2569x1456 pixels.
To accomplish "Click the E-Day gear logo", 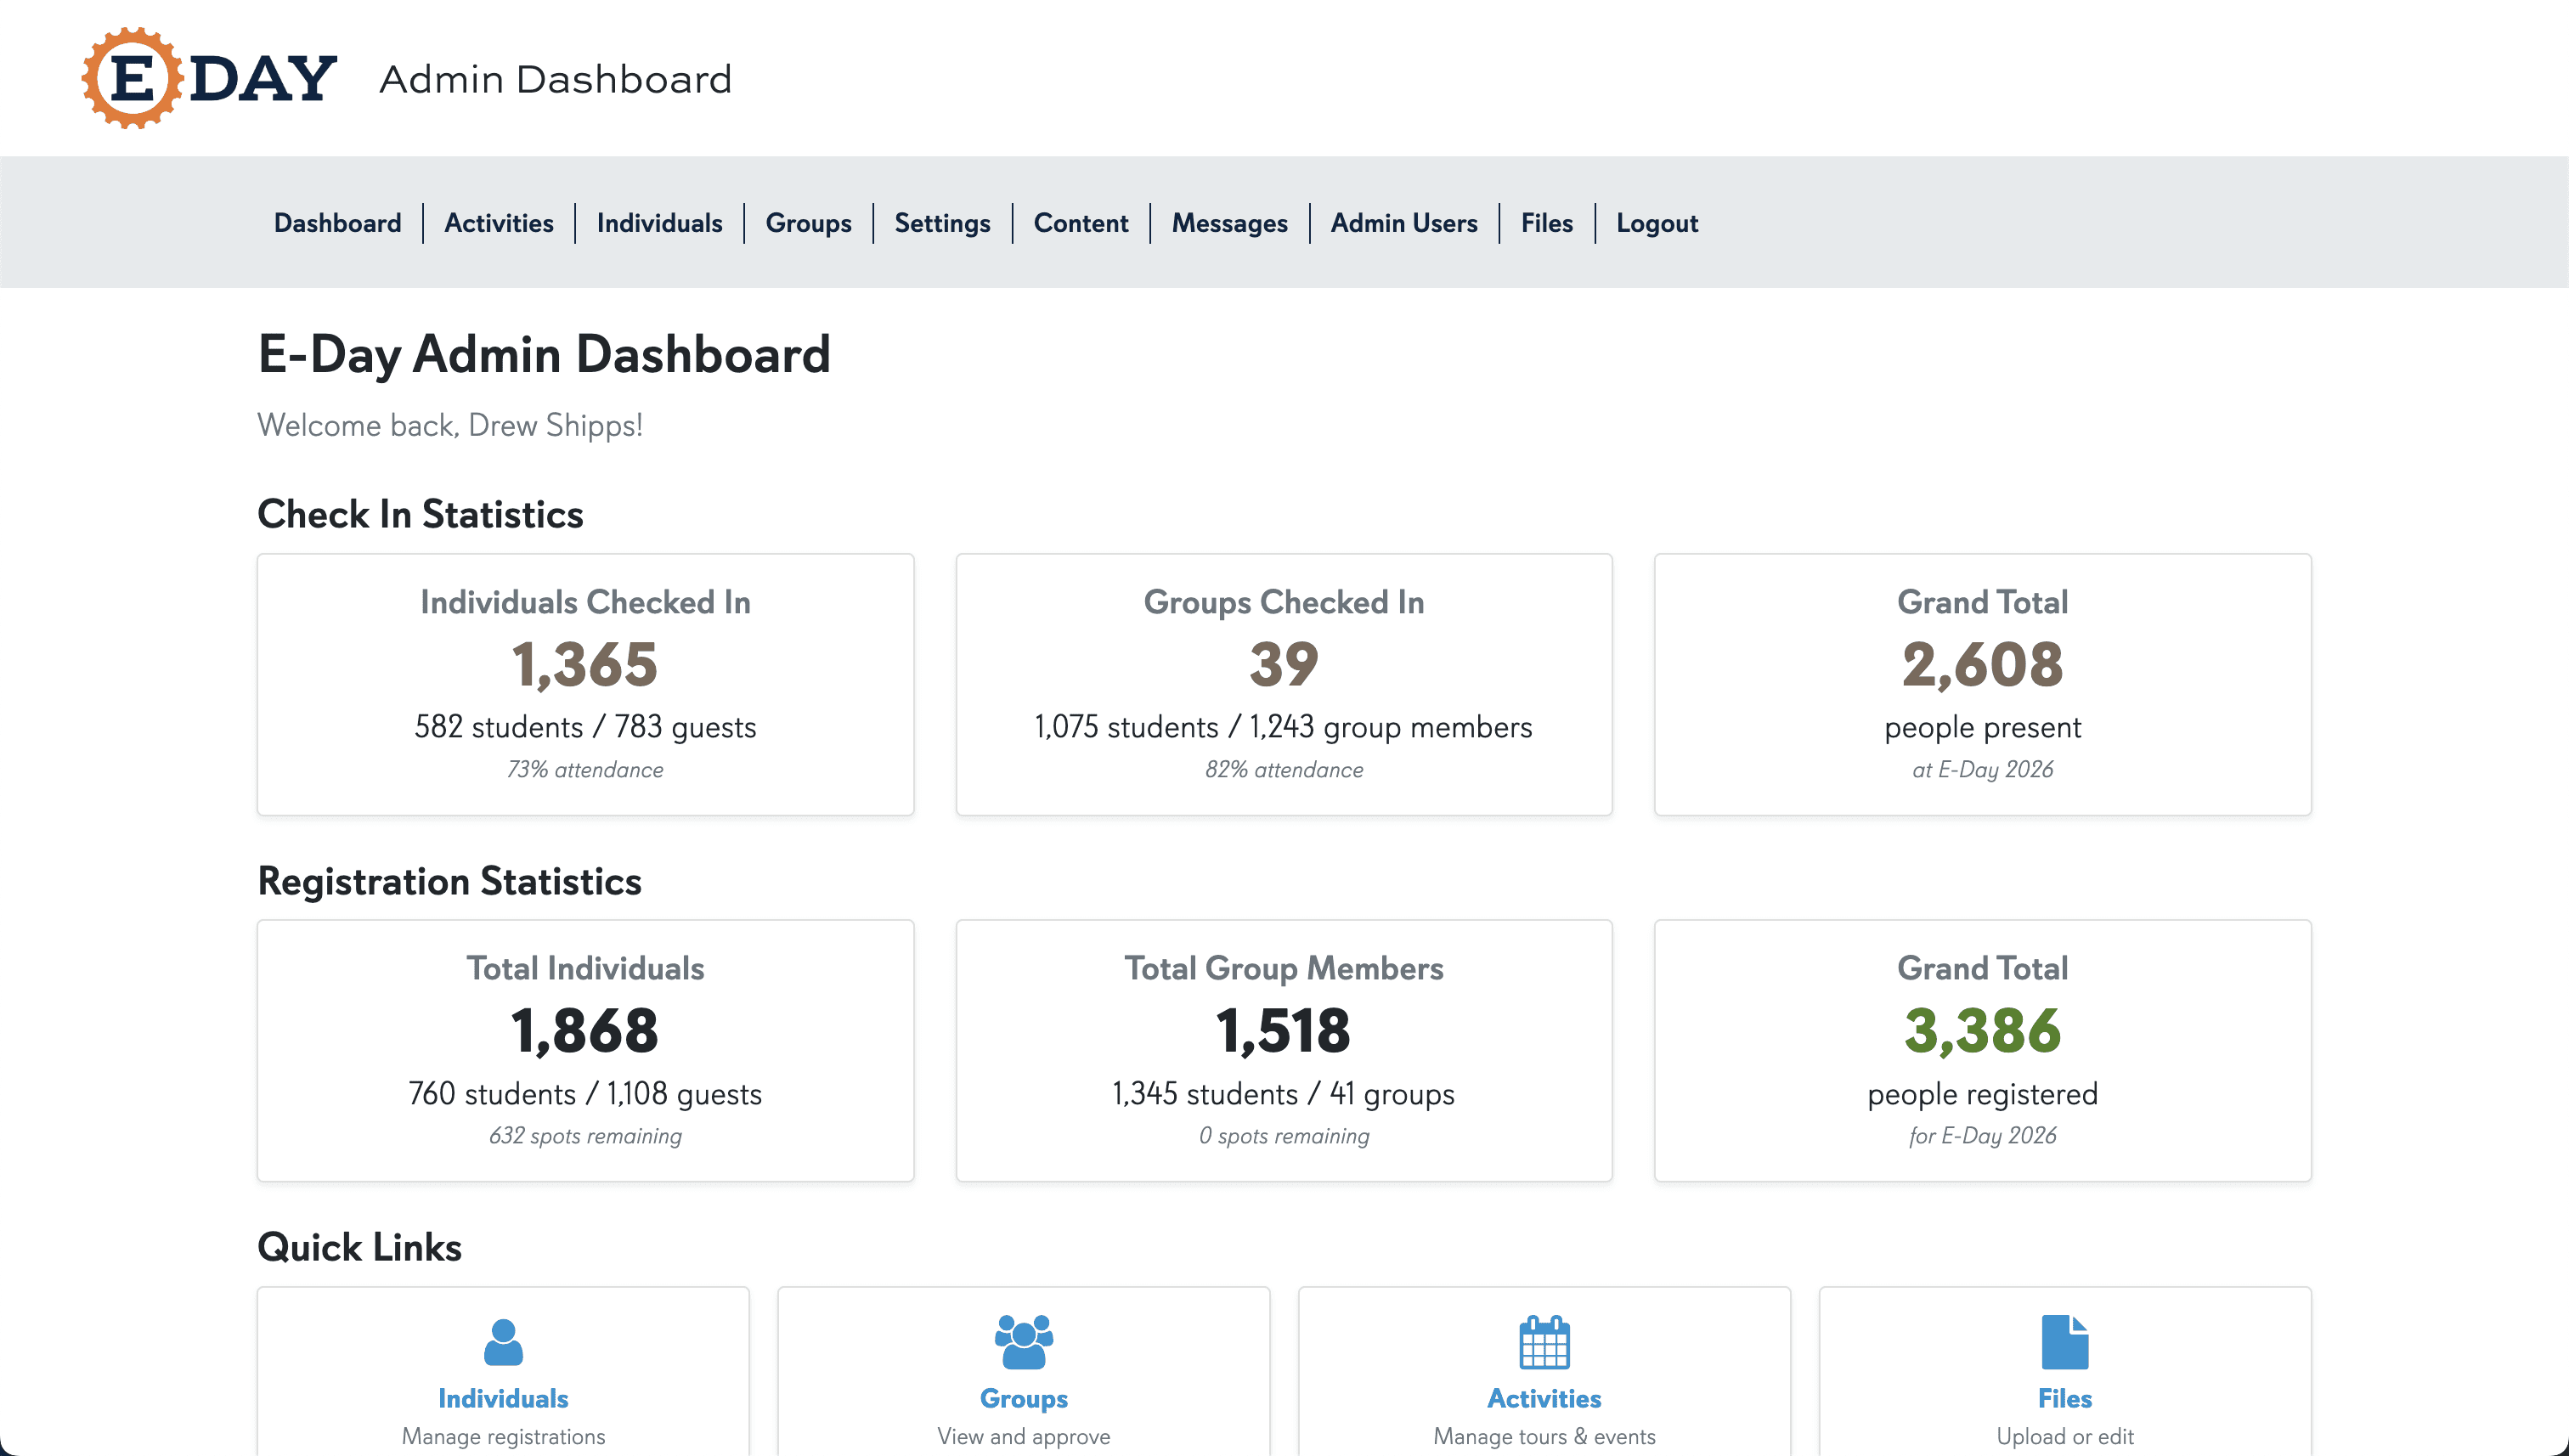I will (132, 78).
